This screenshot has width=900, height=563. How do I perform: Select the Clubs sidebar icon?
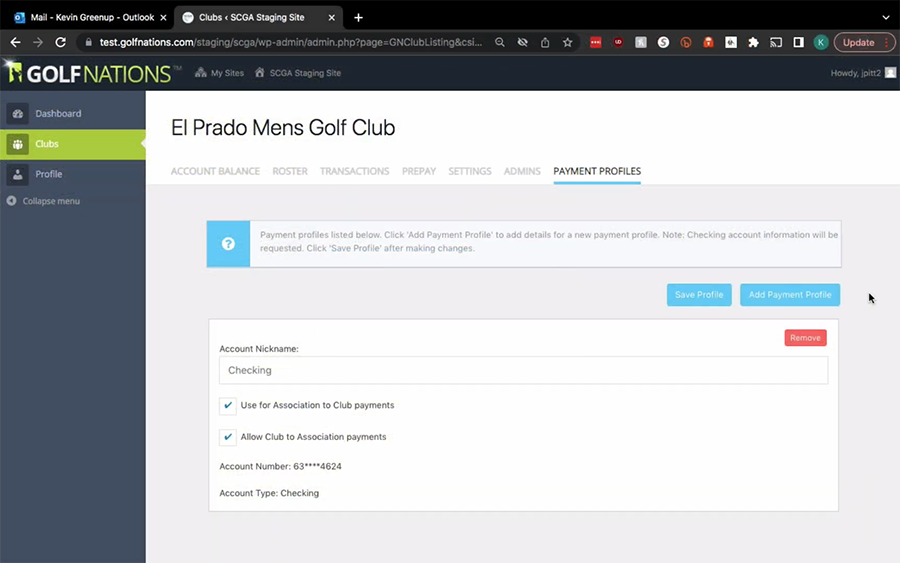point(18,144)
